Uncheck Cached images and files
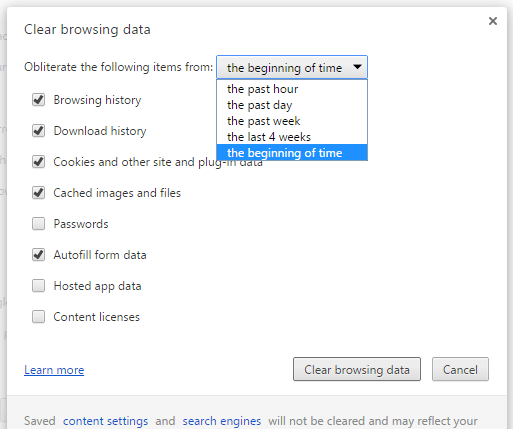The width and height of the screenshot is (513, 429). (38, 193)
